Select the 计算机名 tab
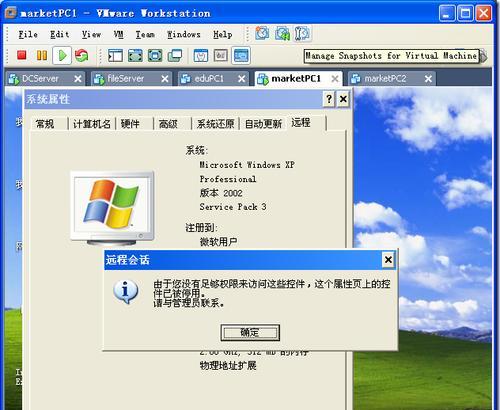This screenshot has width=500, height=410. click(92, 124)
